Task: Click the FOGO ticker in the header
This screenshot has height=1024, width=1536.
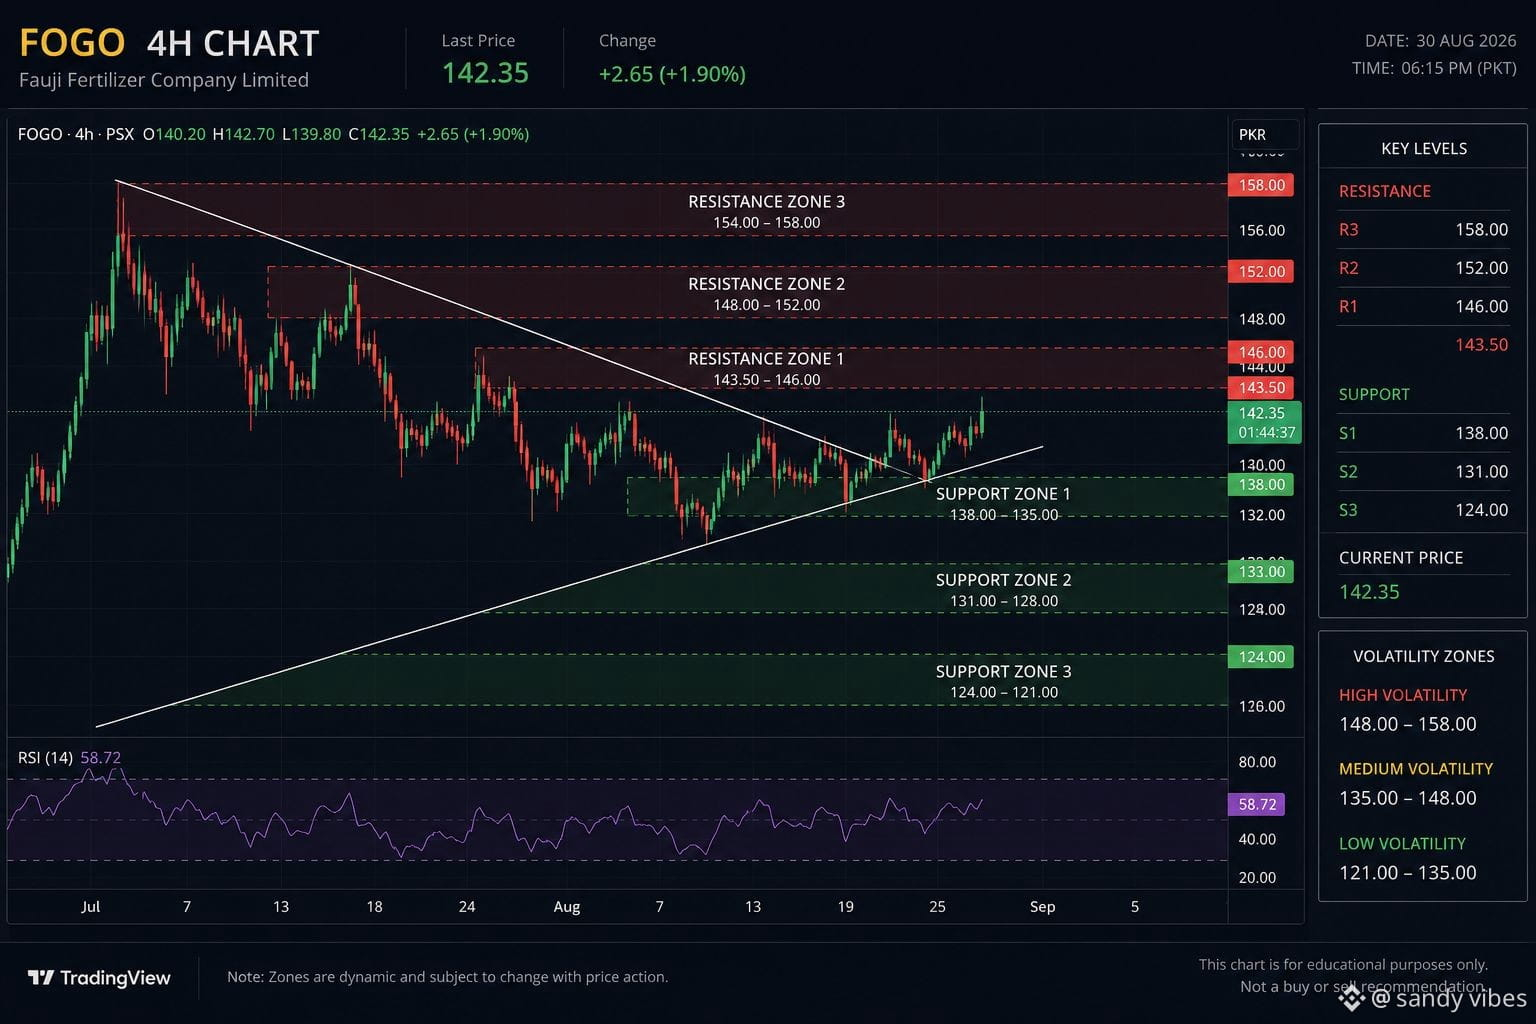Action: (x=72, y=43)
